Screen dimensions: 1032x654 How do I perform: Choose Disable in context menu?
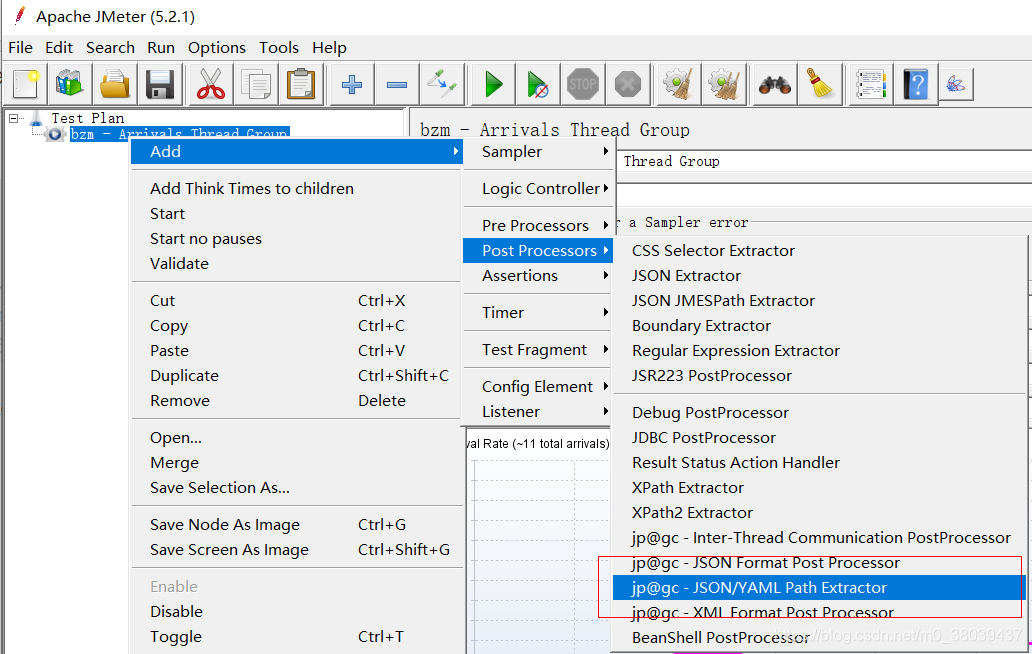pos(296,611)
